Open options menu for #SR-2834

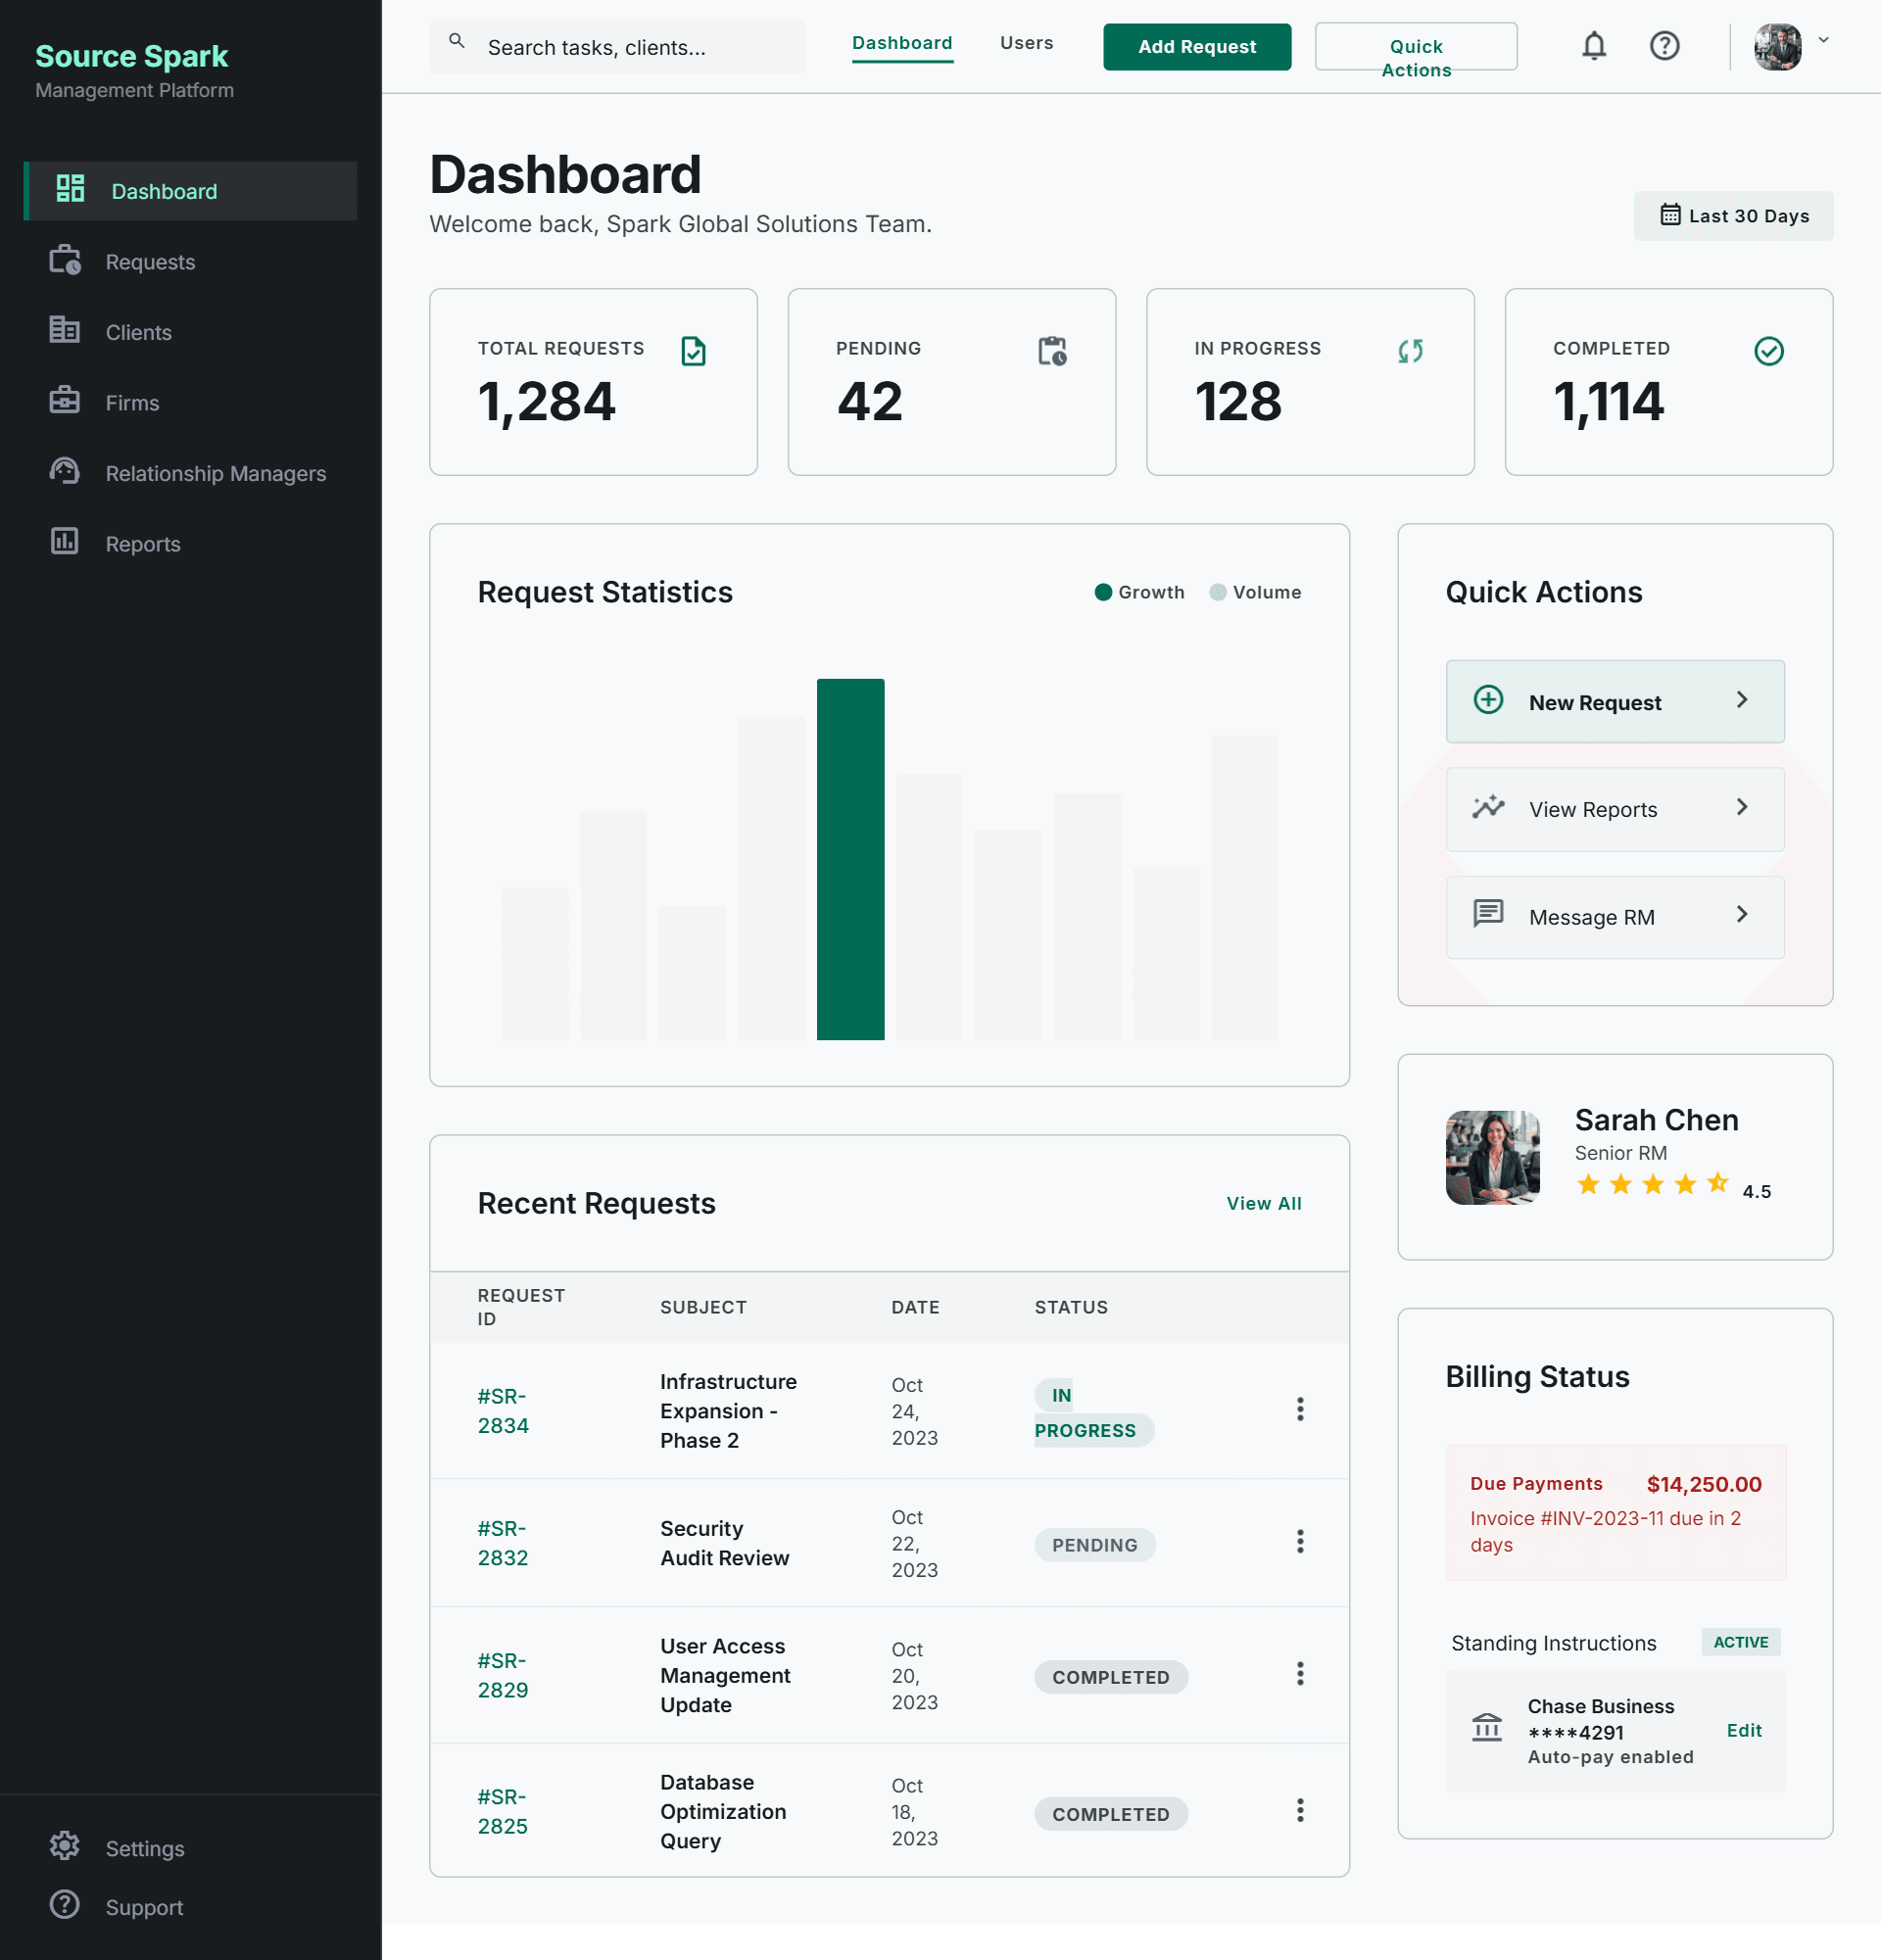(x=1300, y=1409)
